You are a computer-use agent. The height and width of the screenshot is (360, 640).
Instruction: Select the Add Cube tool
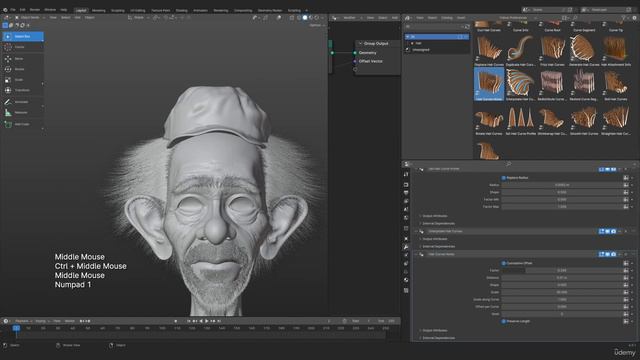pos(23,124)
